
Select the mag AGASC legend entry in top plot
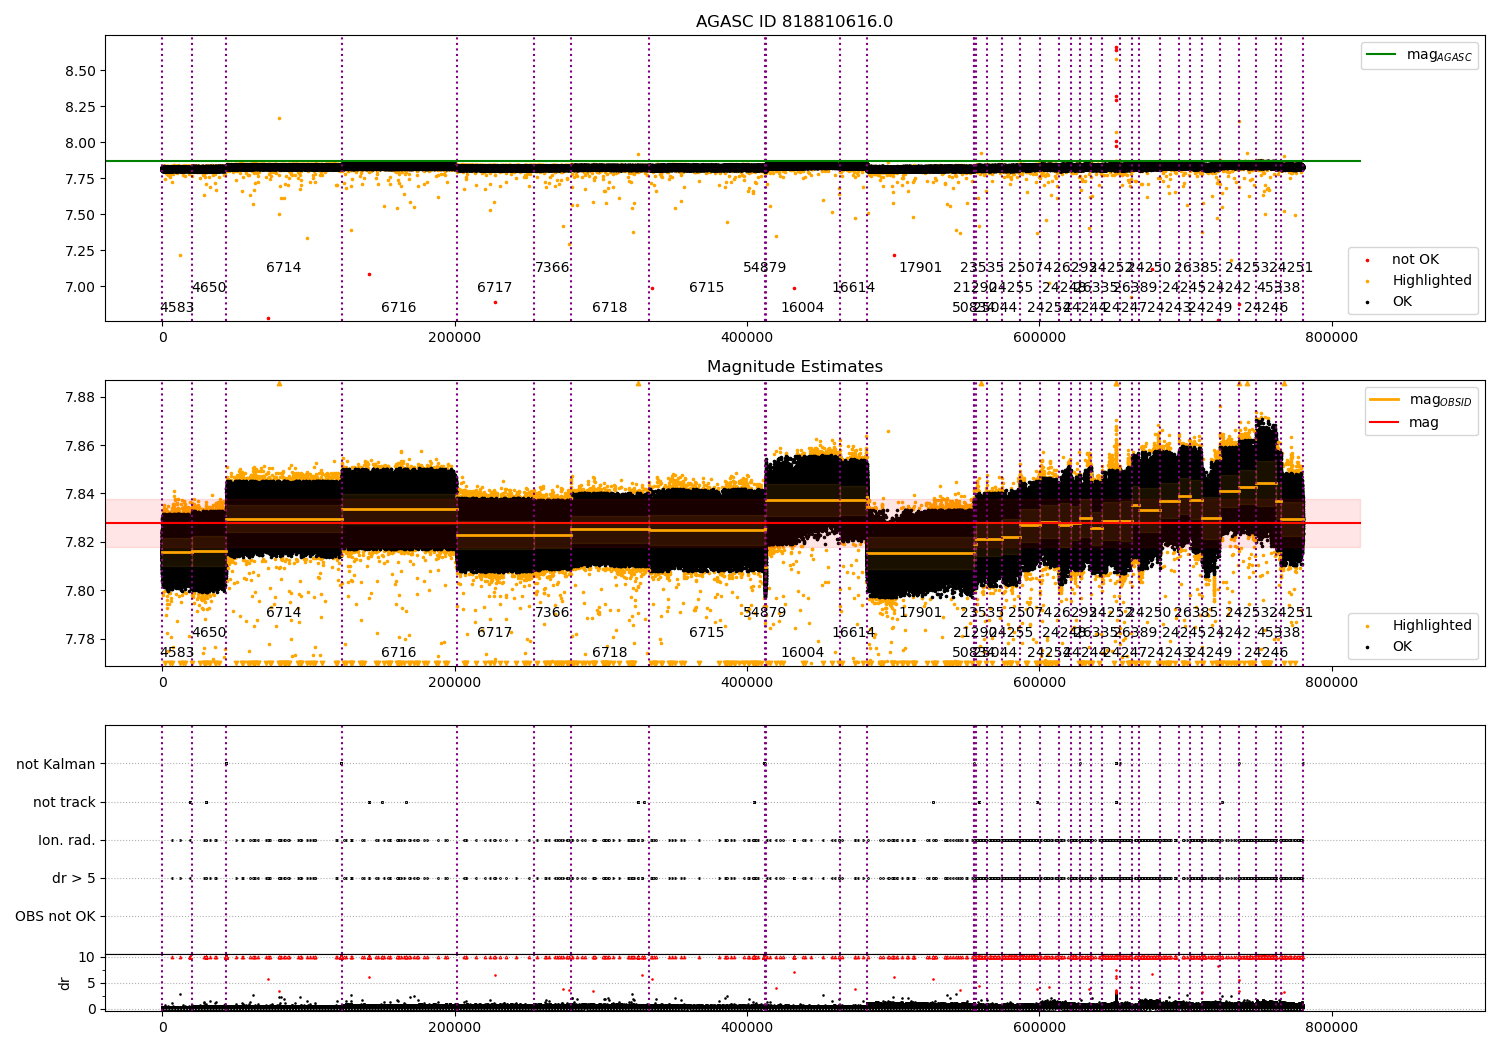[x=1419, y=55]
